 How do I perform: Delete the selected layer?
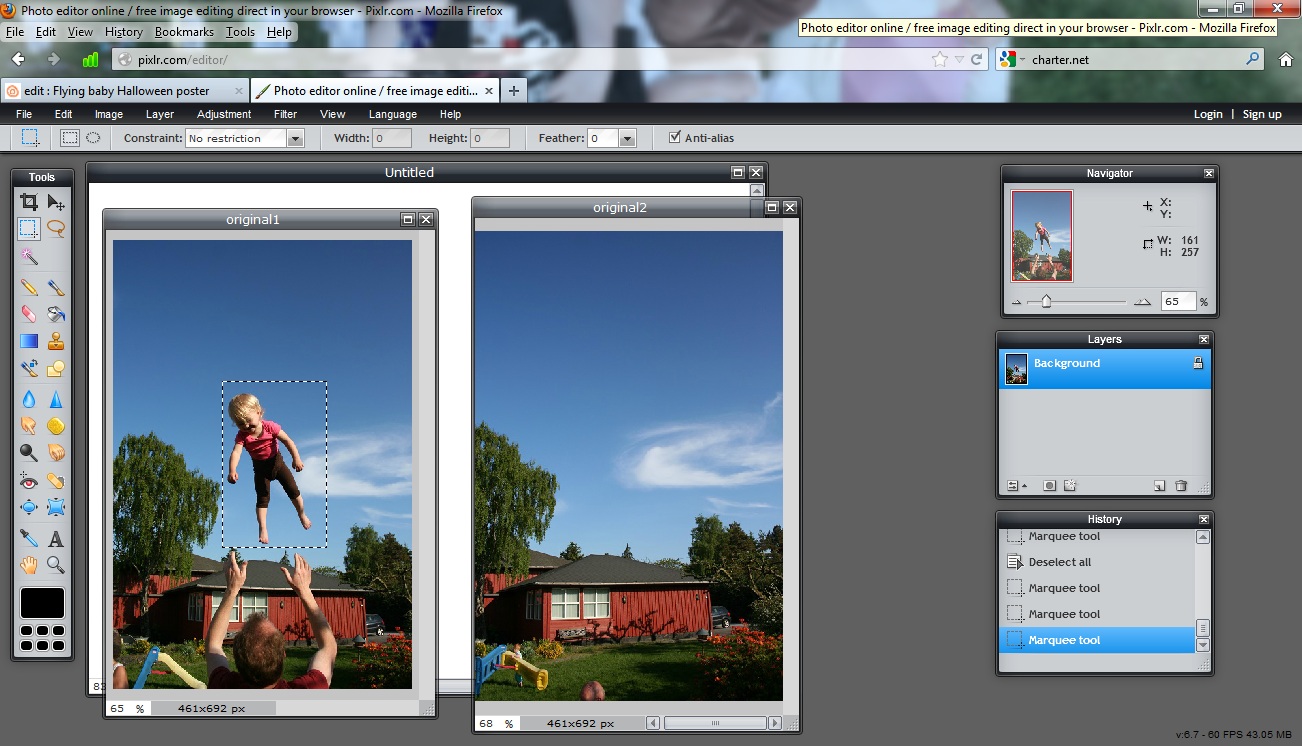[1181, 486]
